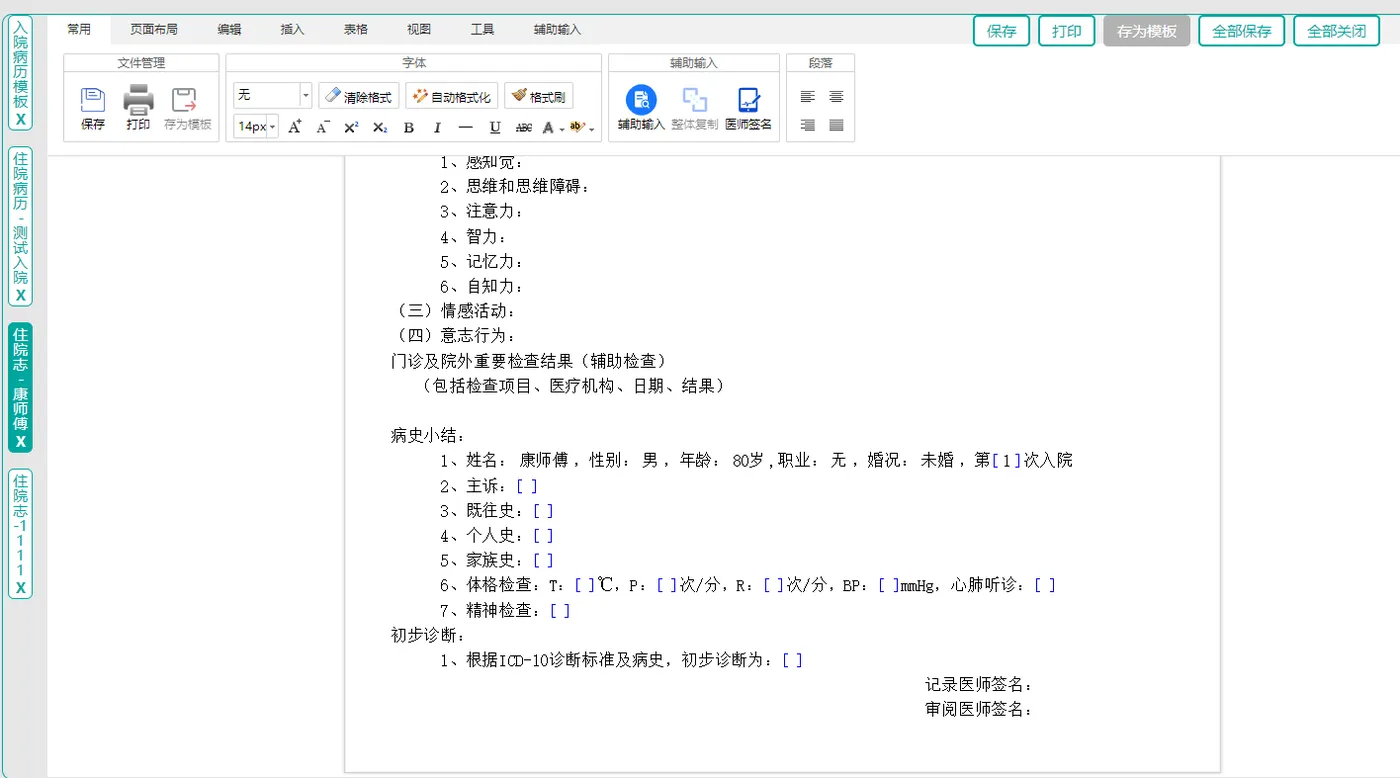Open the 编辑 ribbon tab
Screen dimensions: 1400x778
point(229,30)
